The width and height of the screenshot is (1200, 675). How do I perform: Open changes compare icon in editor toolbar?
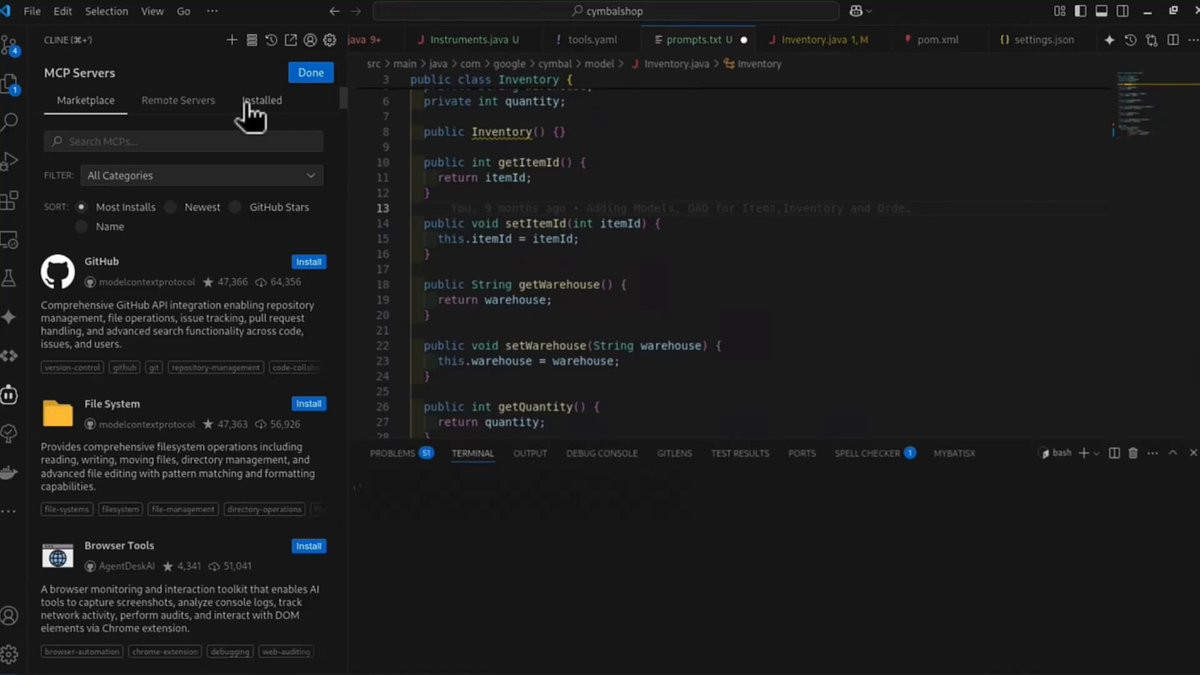(x=1151, y=40)
